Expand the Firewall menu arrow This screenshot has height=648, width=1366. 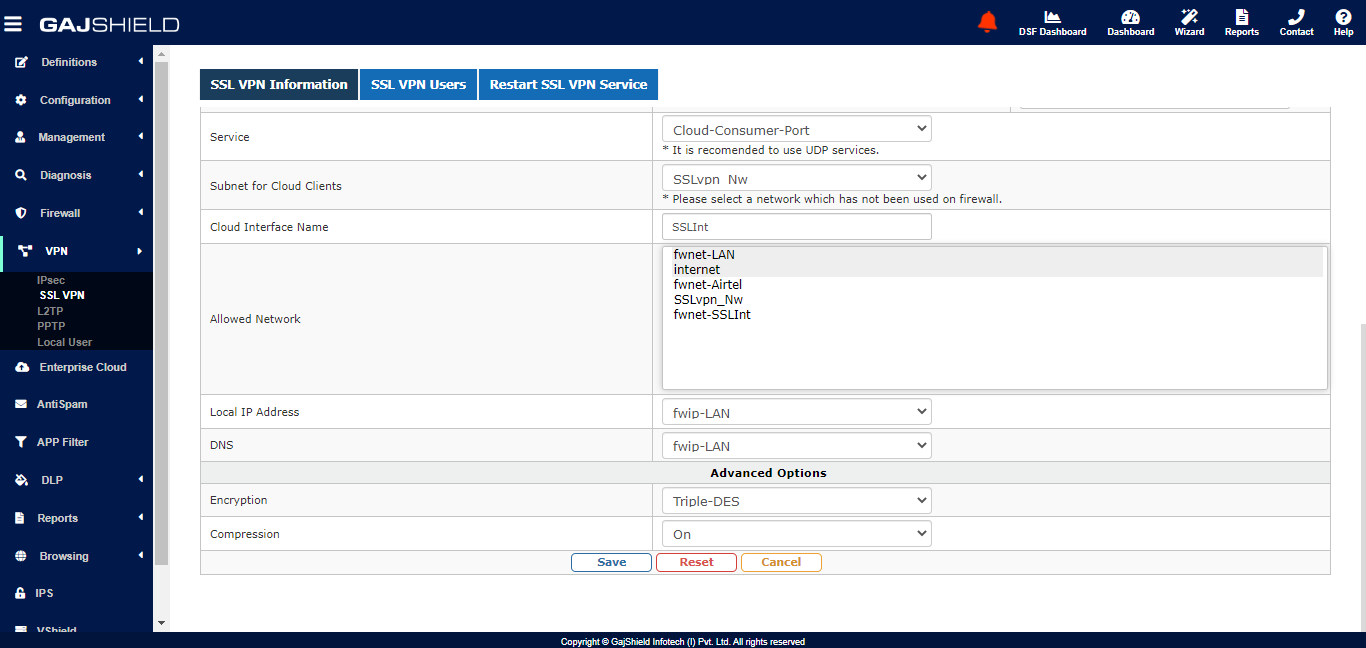pyautogui.click(x=141, y=212)
